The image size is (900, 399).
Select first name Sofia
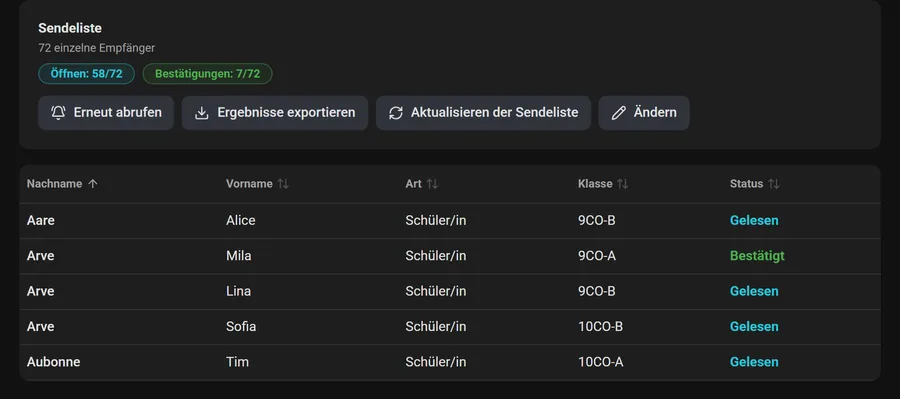tap(241, 327)
